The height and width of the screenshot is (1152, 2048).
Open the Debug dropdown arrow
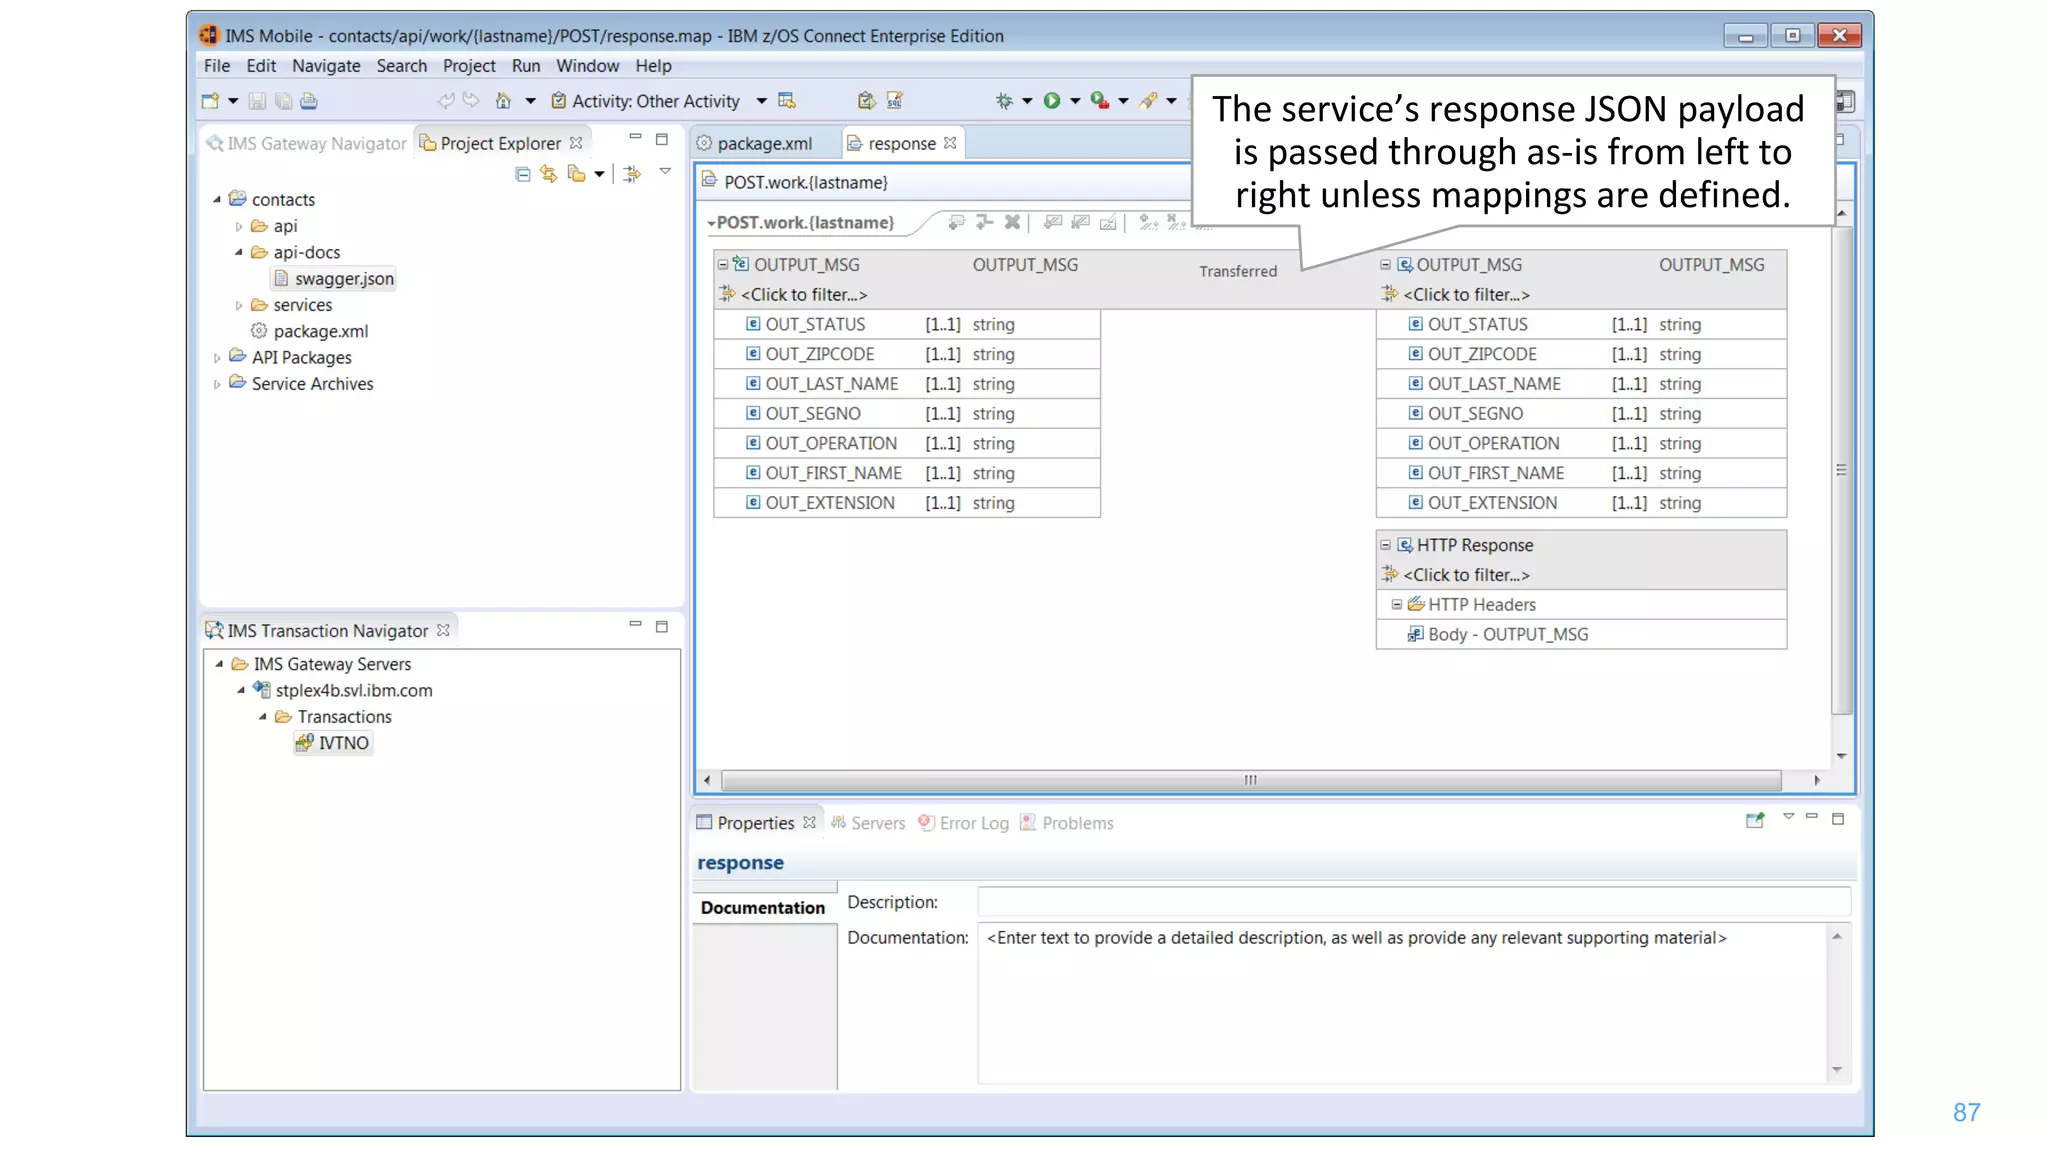[1027, 101]
